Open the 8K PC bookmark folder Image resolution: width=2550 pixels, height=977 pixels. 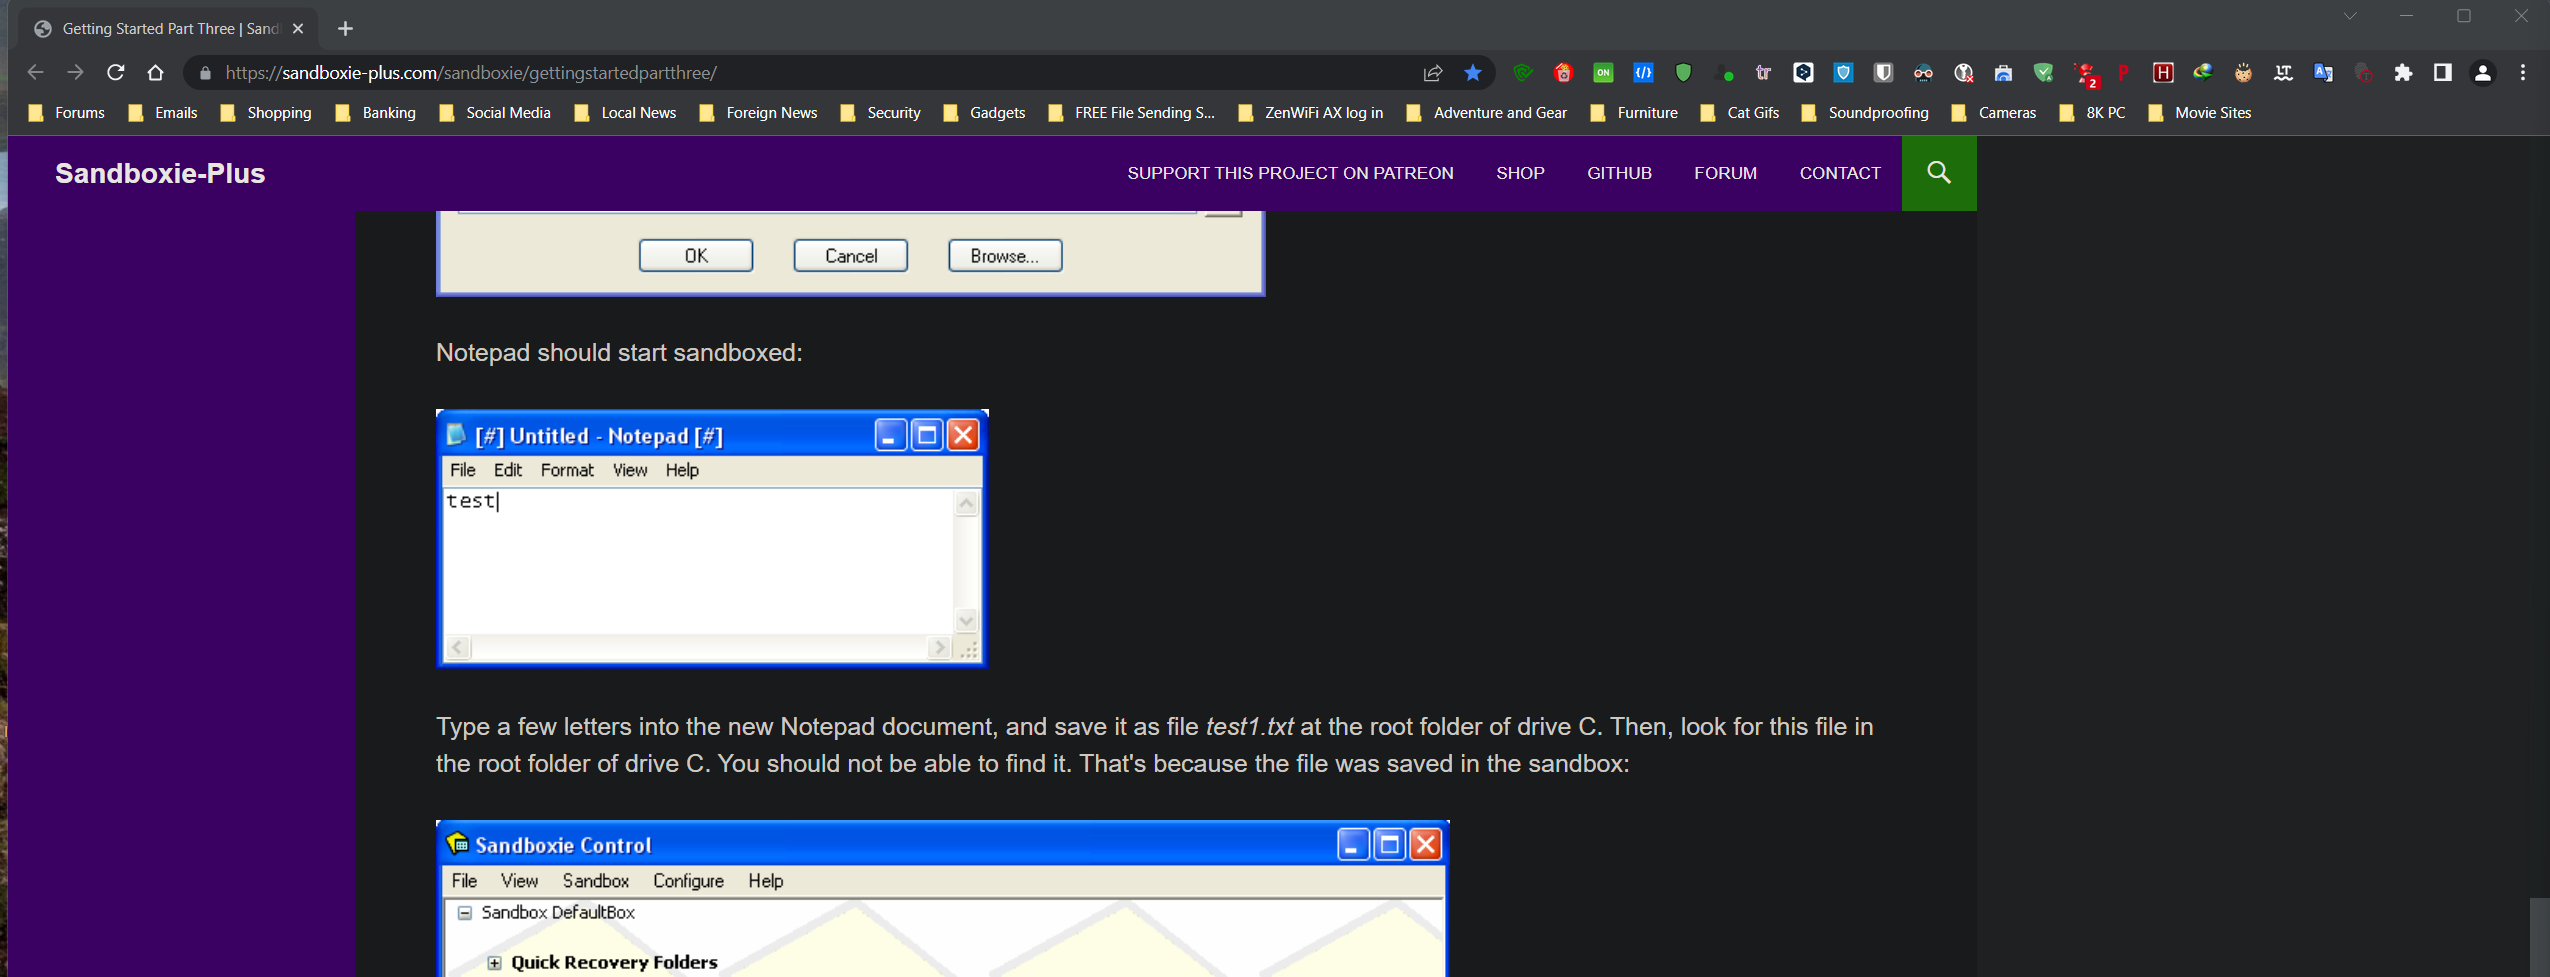click(x=2093, y=113)
